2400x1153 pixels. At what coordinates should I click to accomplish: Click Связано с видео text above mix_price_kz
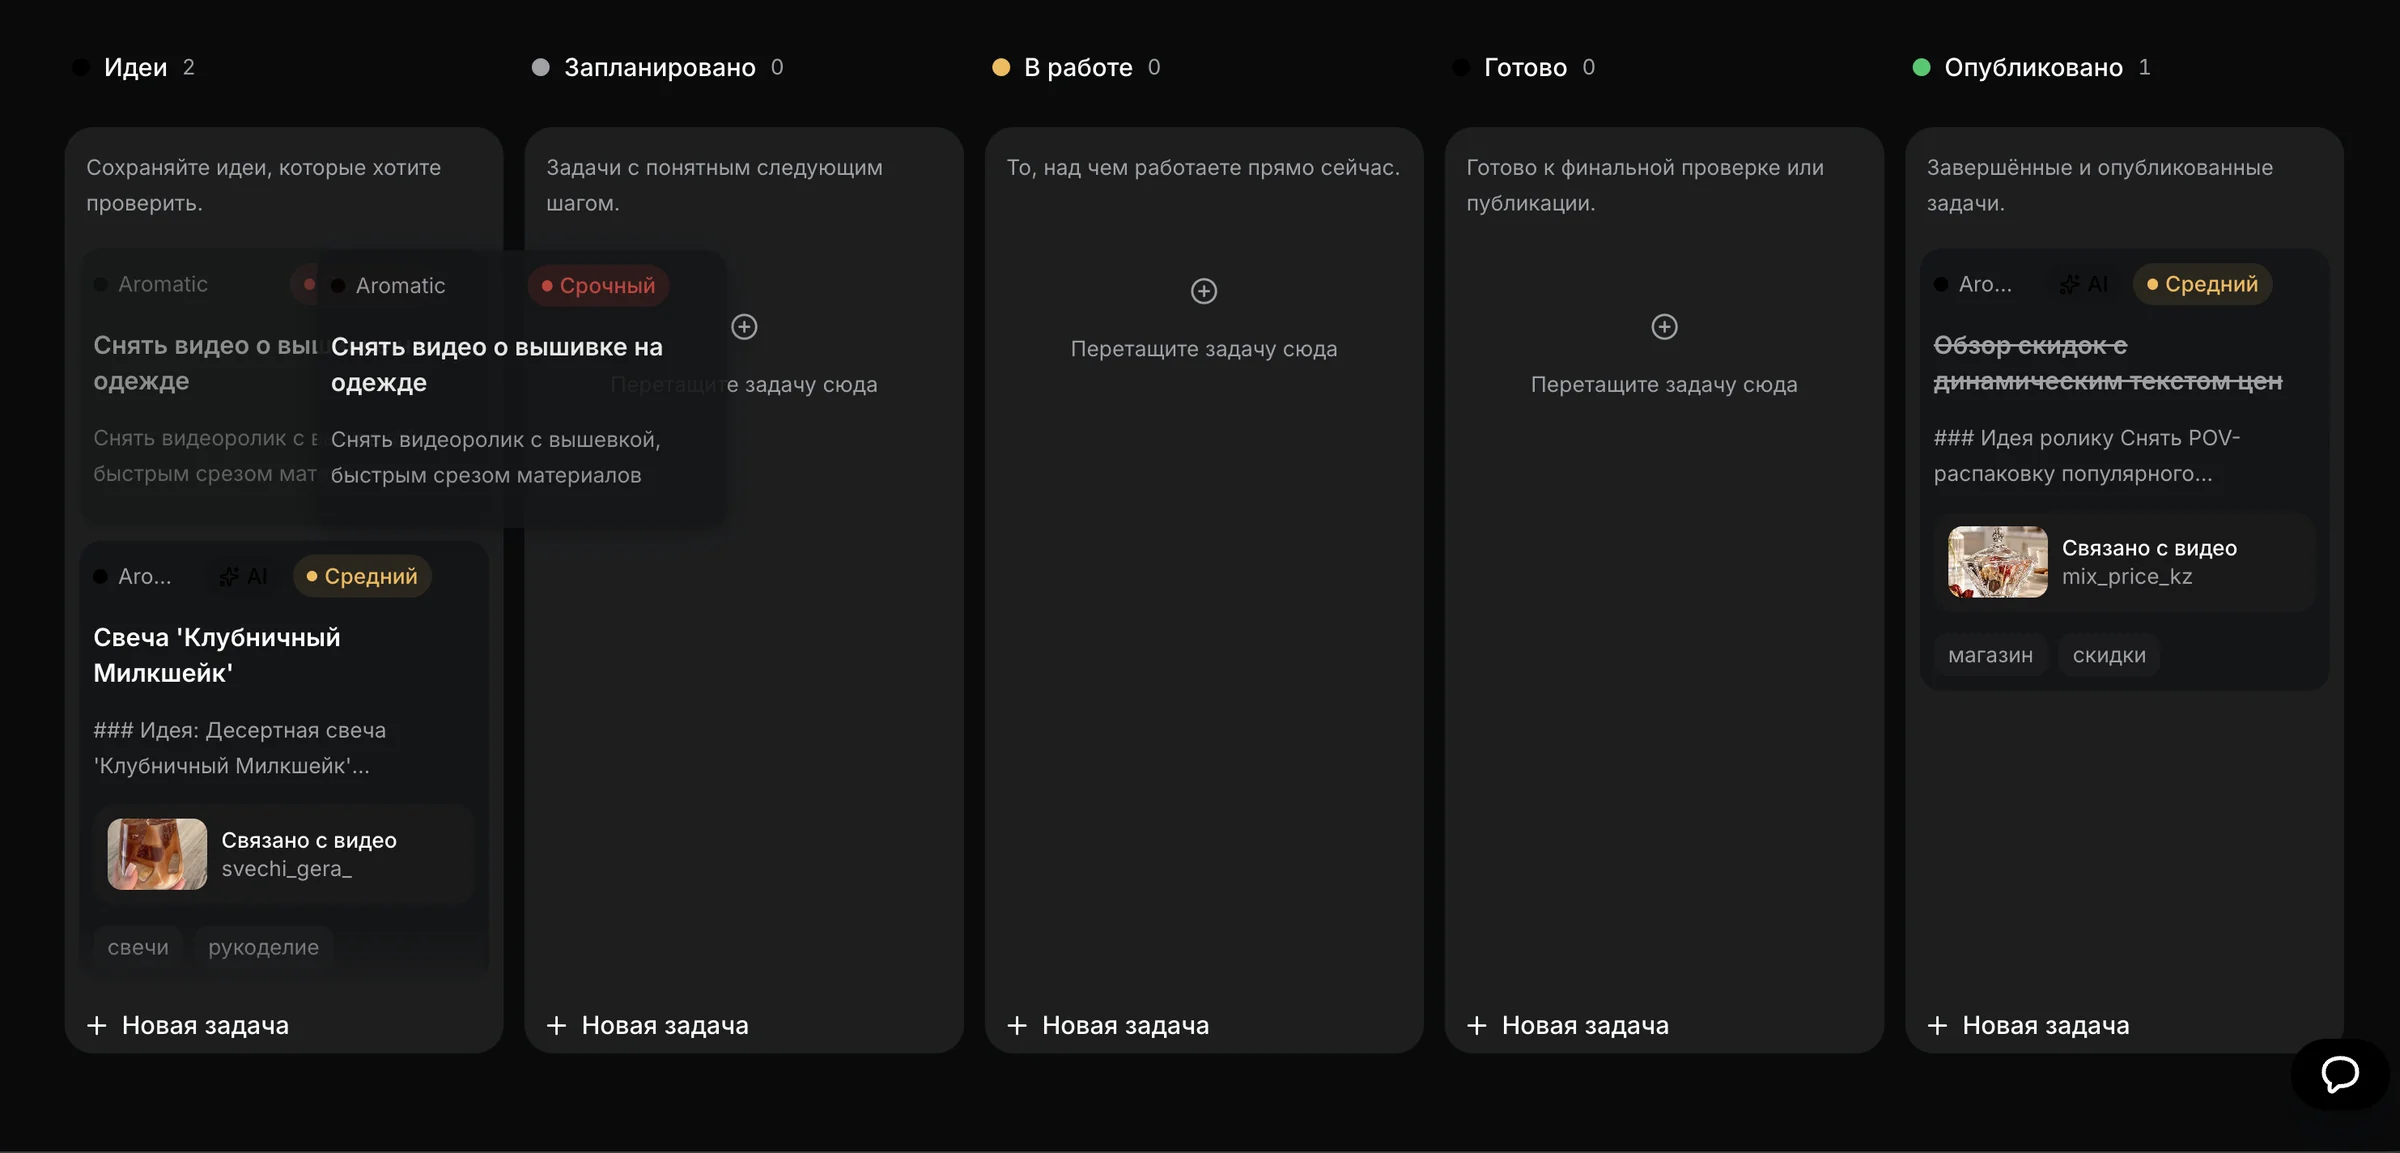2149,548
